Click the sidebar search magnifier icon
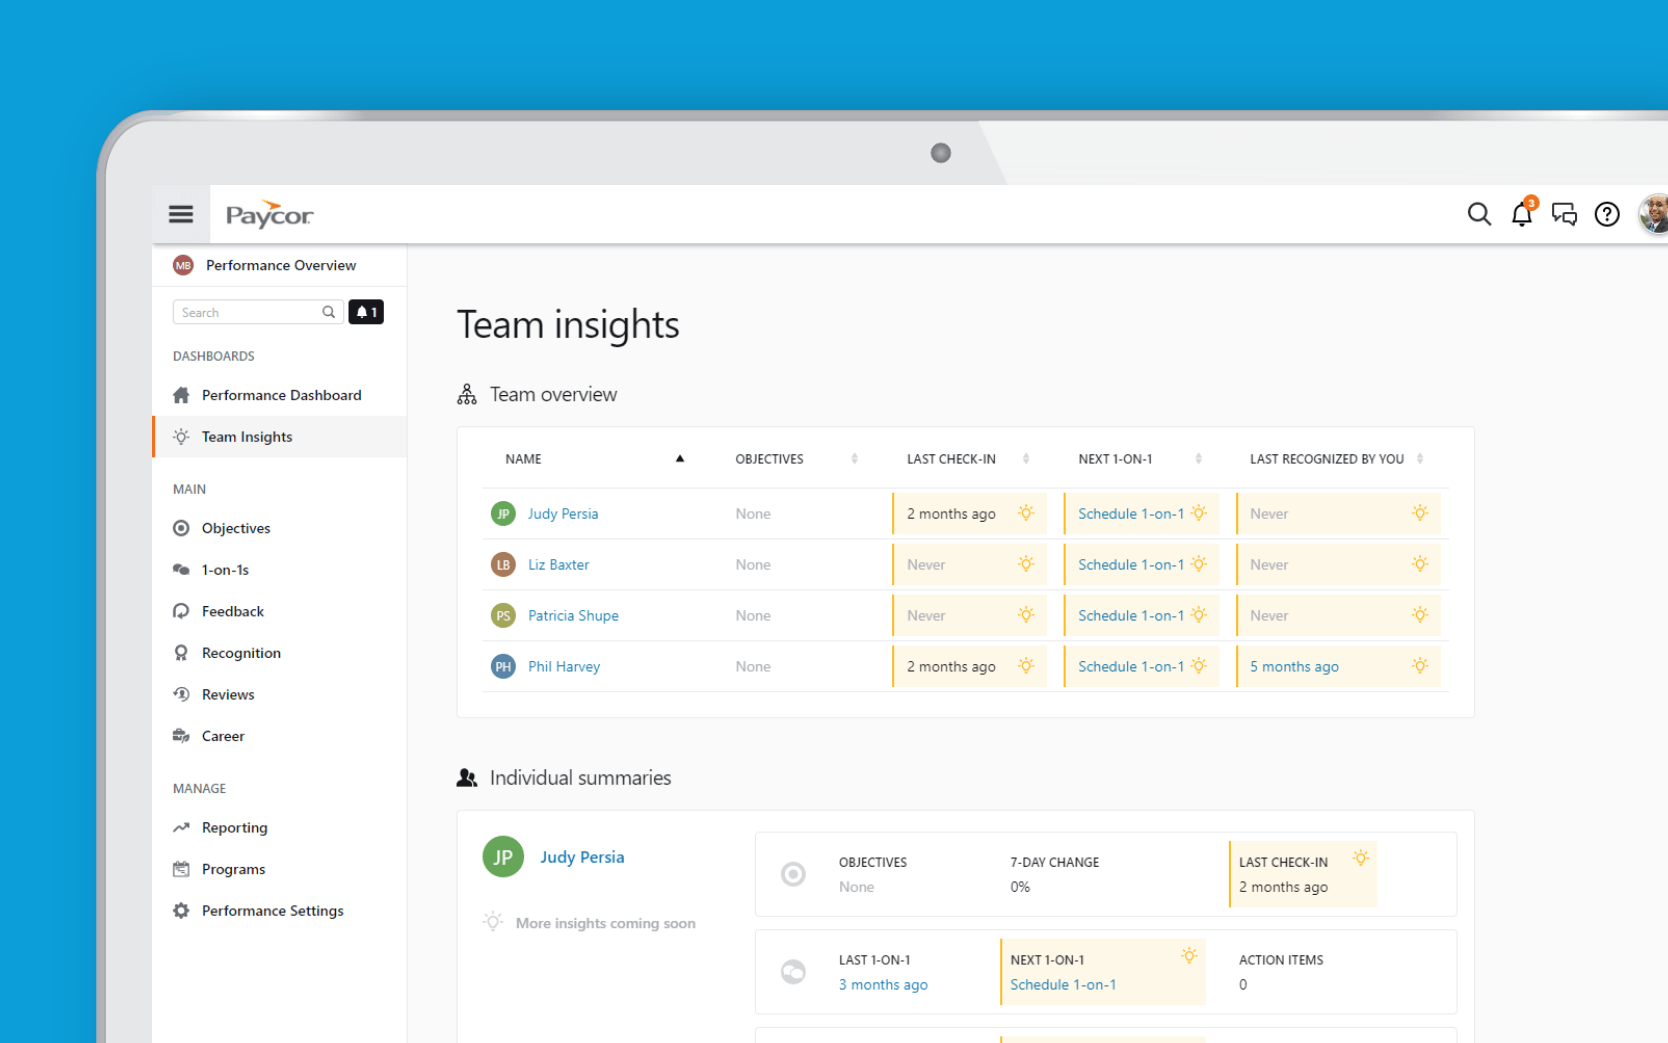The height and width of the screenshot is (1043, 1668). (x=328, y=312)
